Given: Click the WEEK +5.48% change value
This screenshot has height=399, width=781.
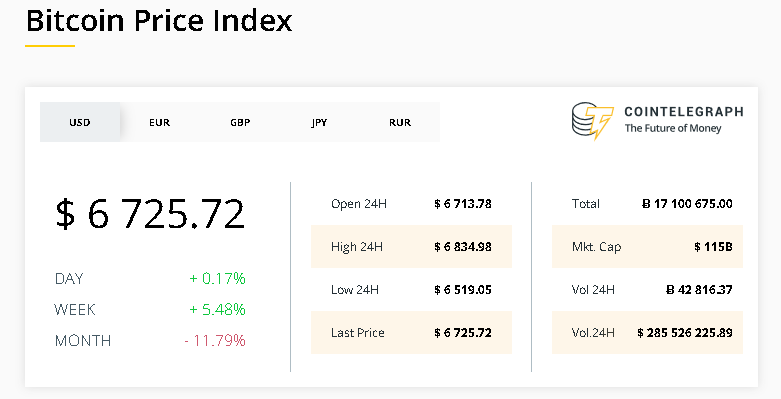Looking at the screenshot, I should click(x=217, y=309).
